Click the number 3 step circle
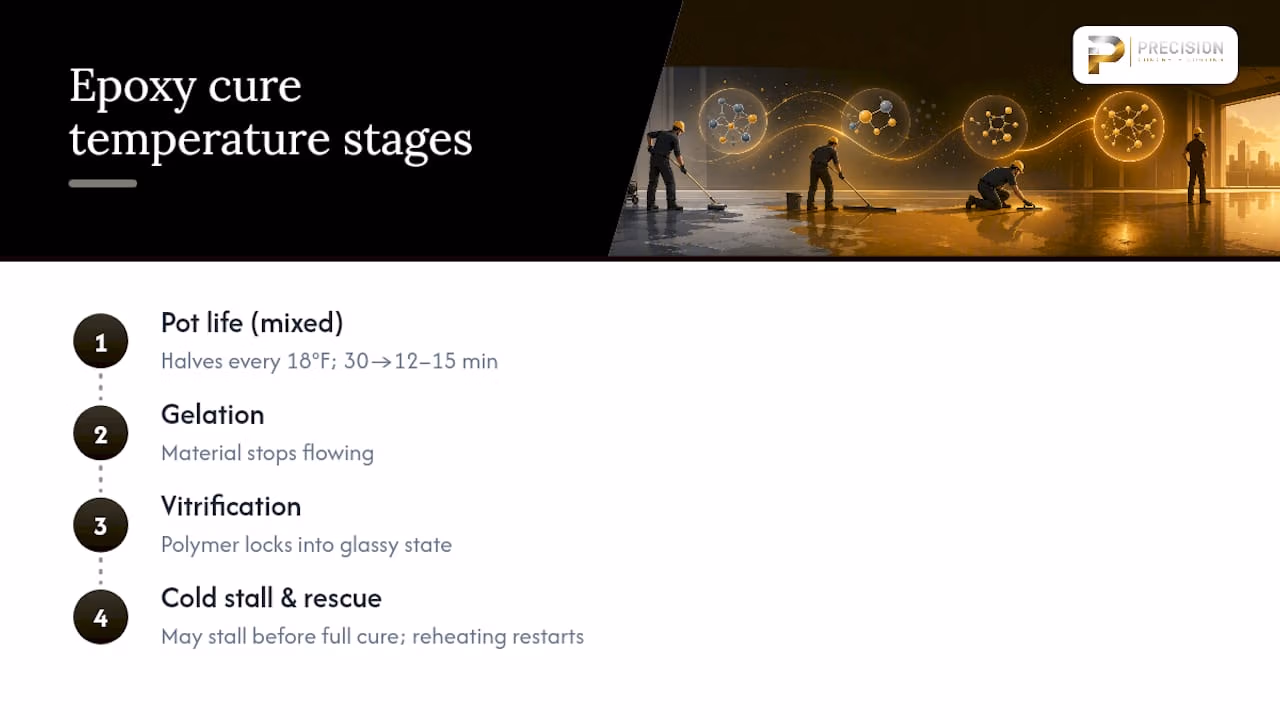 point(101,526)
